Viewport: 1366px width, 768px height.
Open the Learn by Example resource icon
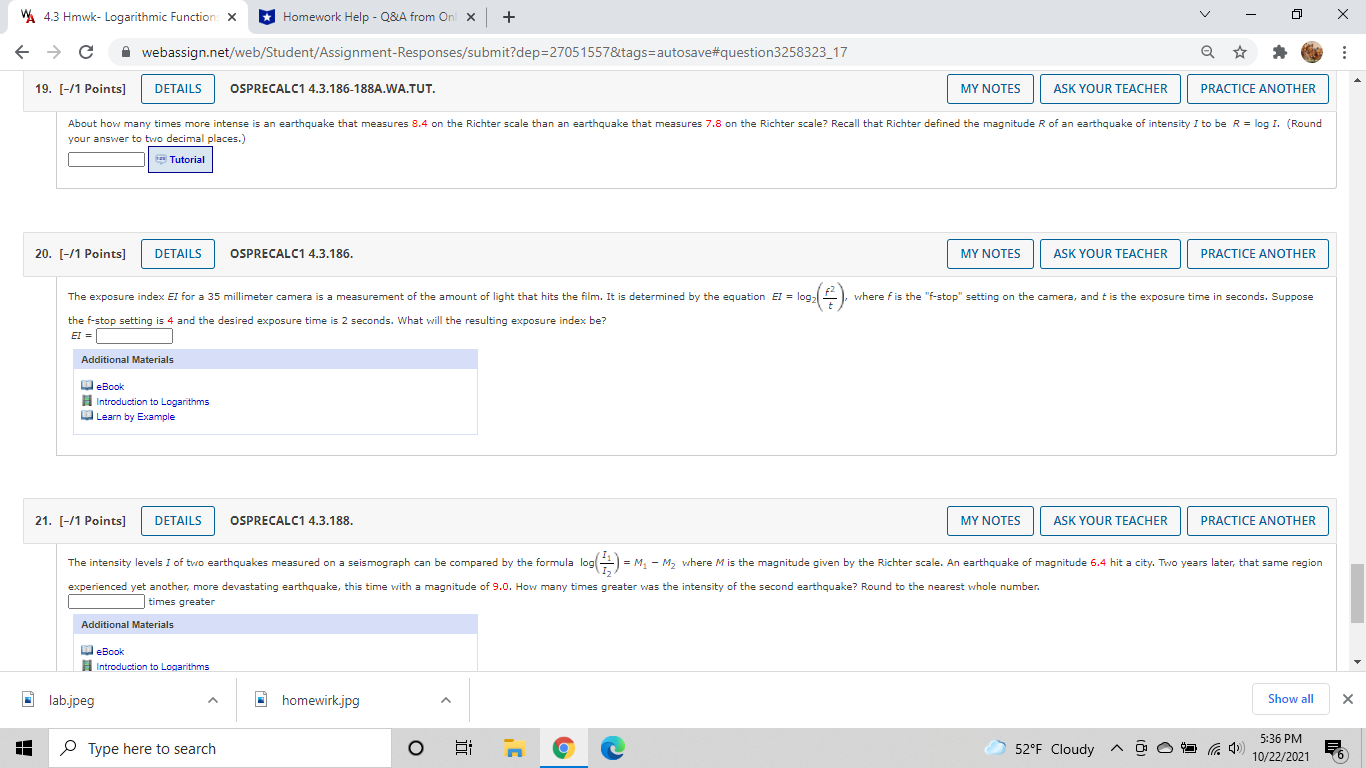[87, 417]
